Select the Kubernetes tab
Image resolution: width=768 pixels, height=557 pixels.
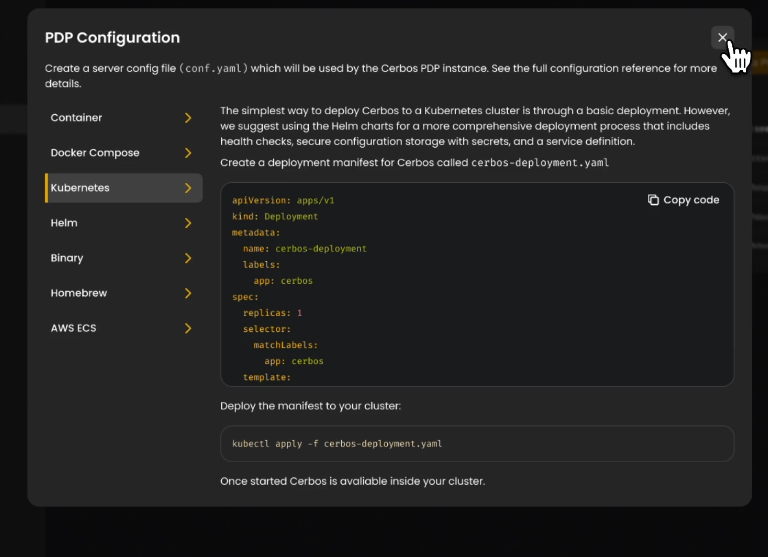pyautogui.click(x=123, y=188)
